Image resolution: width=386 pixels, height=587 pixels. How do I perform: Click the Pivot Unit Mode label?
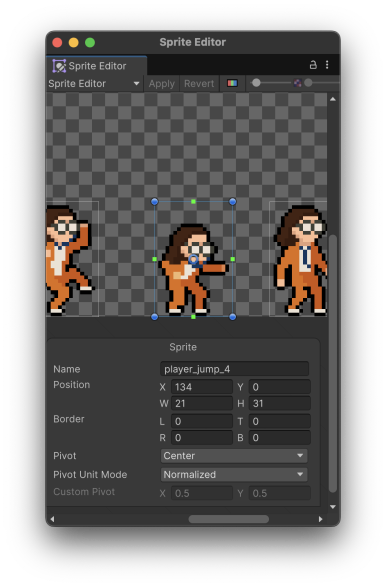click(x=90, y=475)
